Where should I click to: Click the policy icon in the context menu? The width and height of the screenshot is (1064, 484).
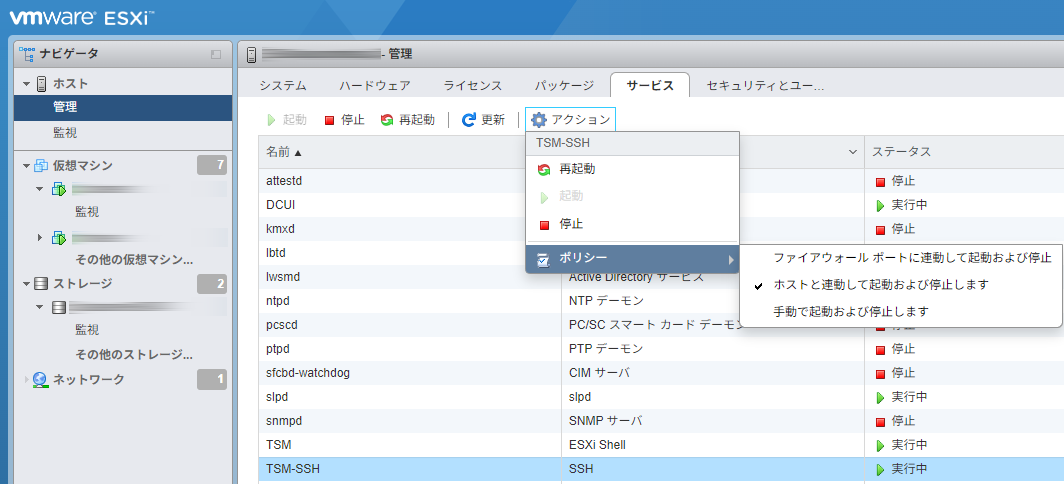(544, 259)
